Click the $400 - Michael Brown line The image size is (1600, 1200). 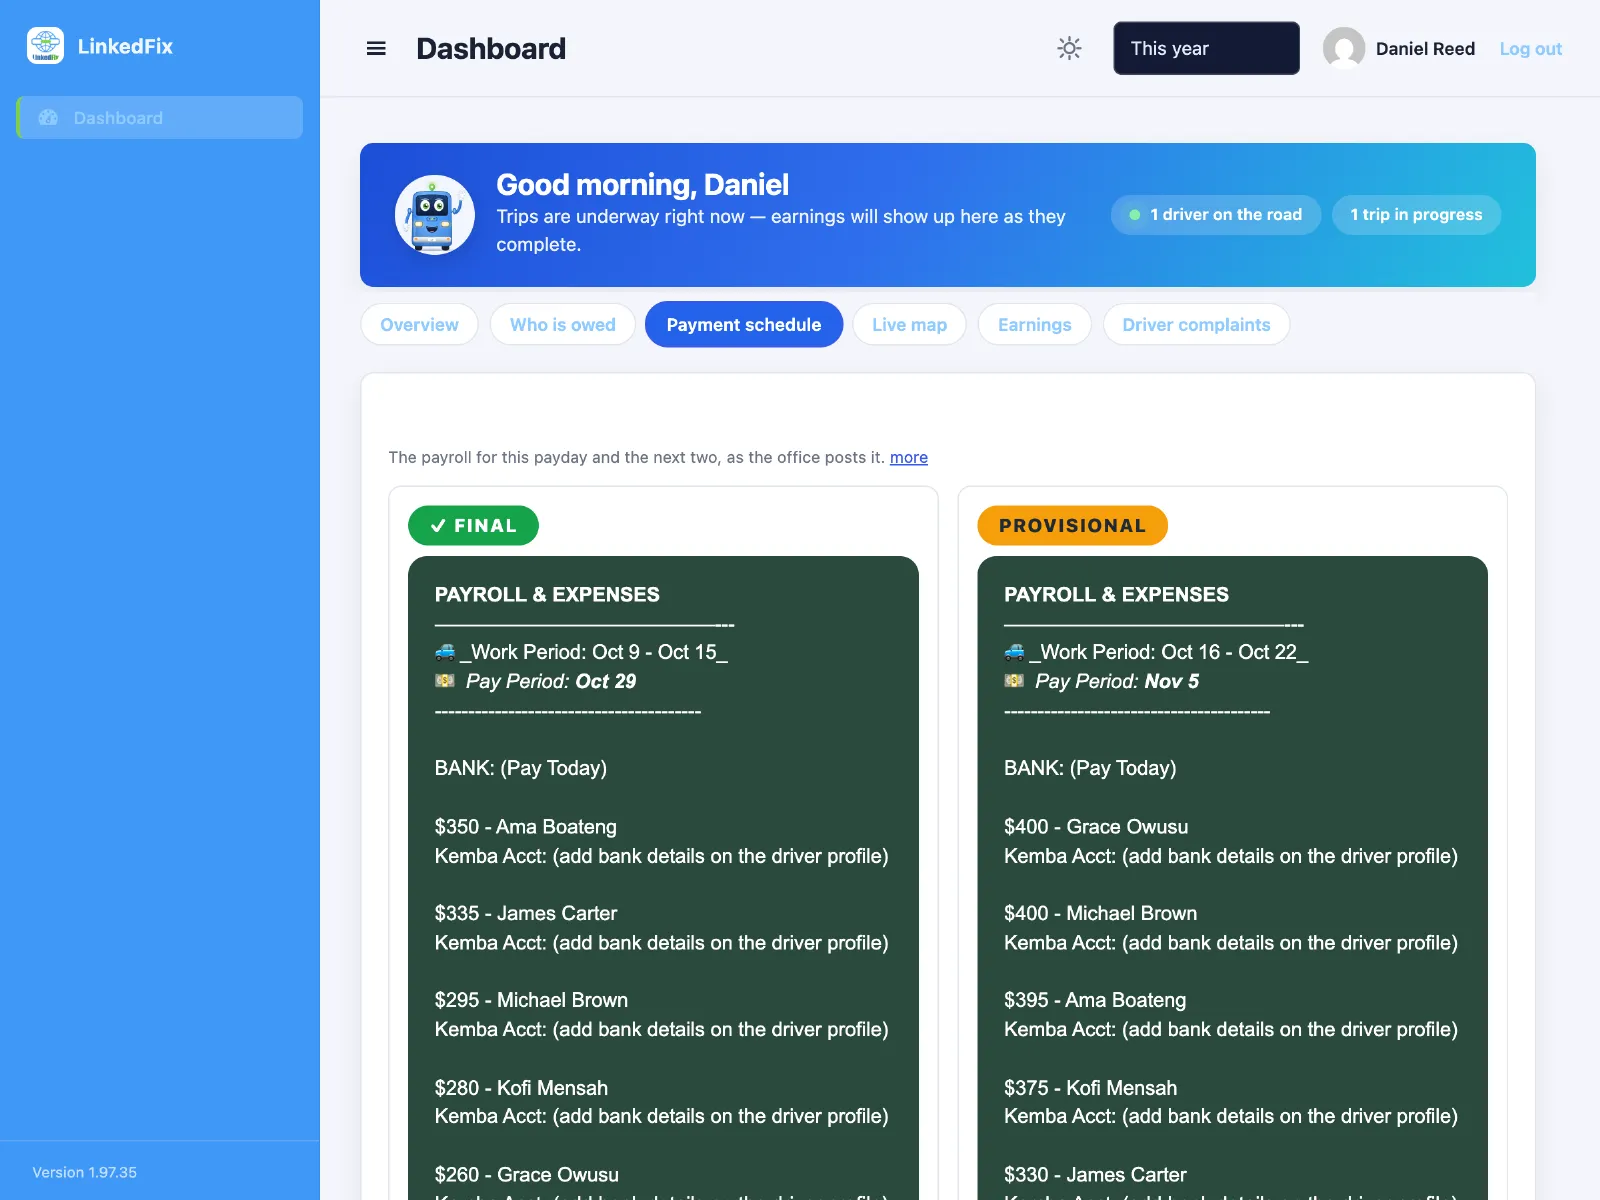pos(1100,913)
